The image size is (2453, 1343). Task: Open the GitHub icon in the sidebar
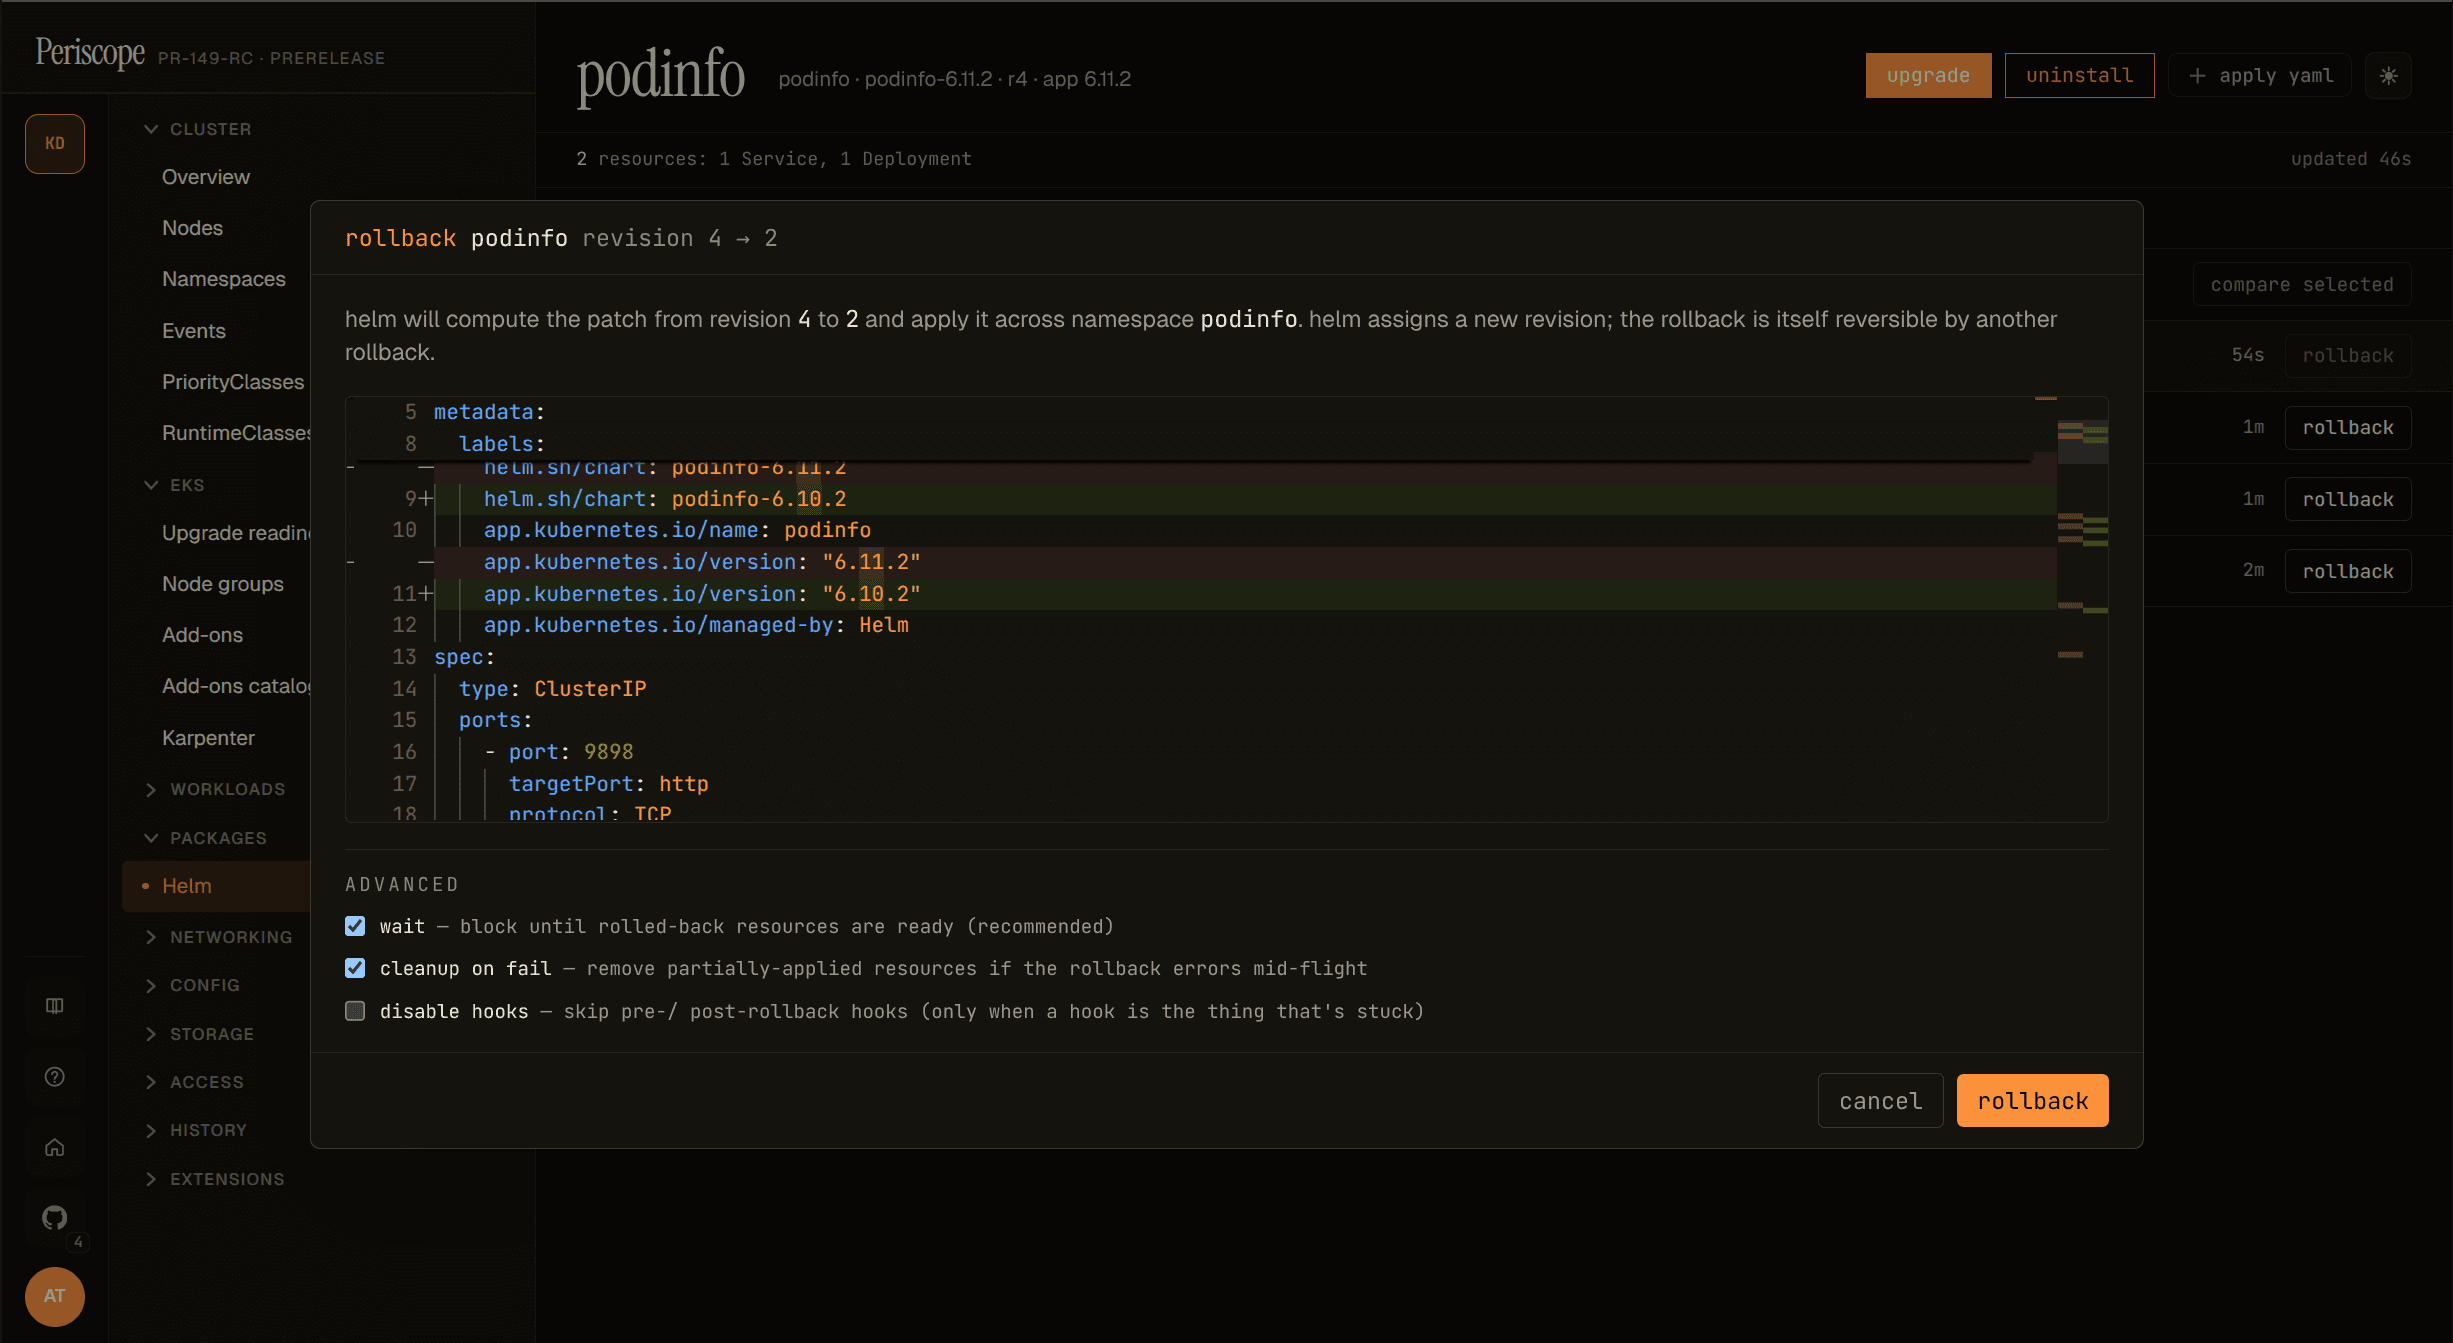click(55, 1218)
